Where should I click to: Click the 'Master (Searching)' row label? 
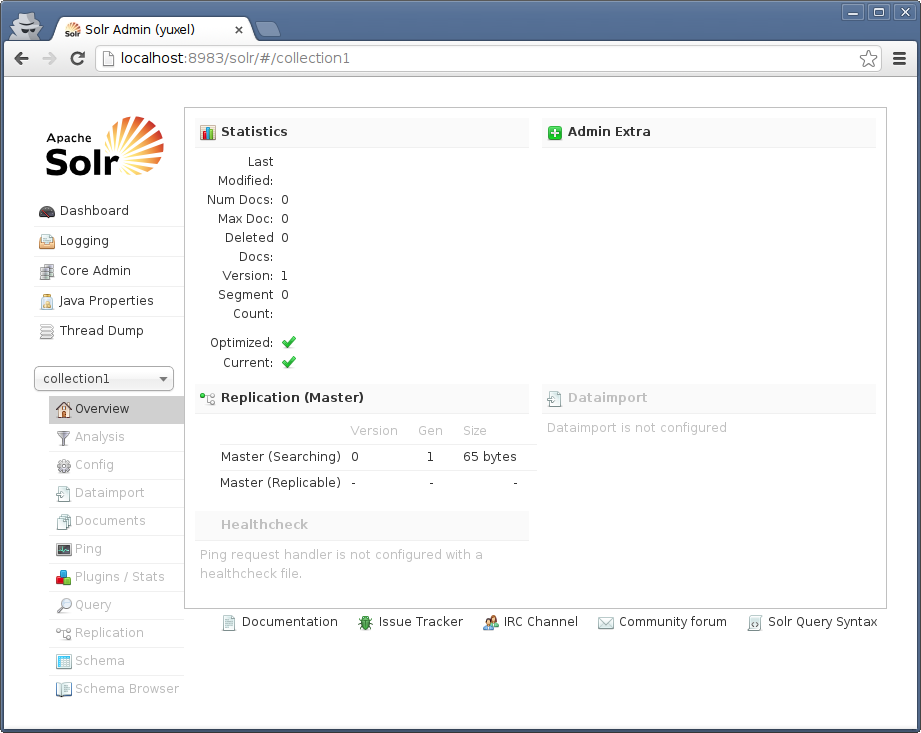coord(280,458)
